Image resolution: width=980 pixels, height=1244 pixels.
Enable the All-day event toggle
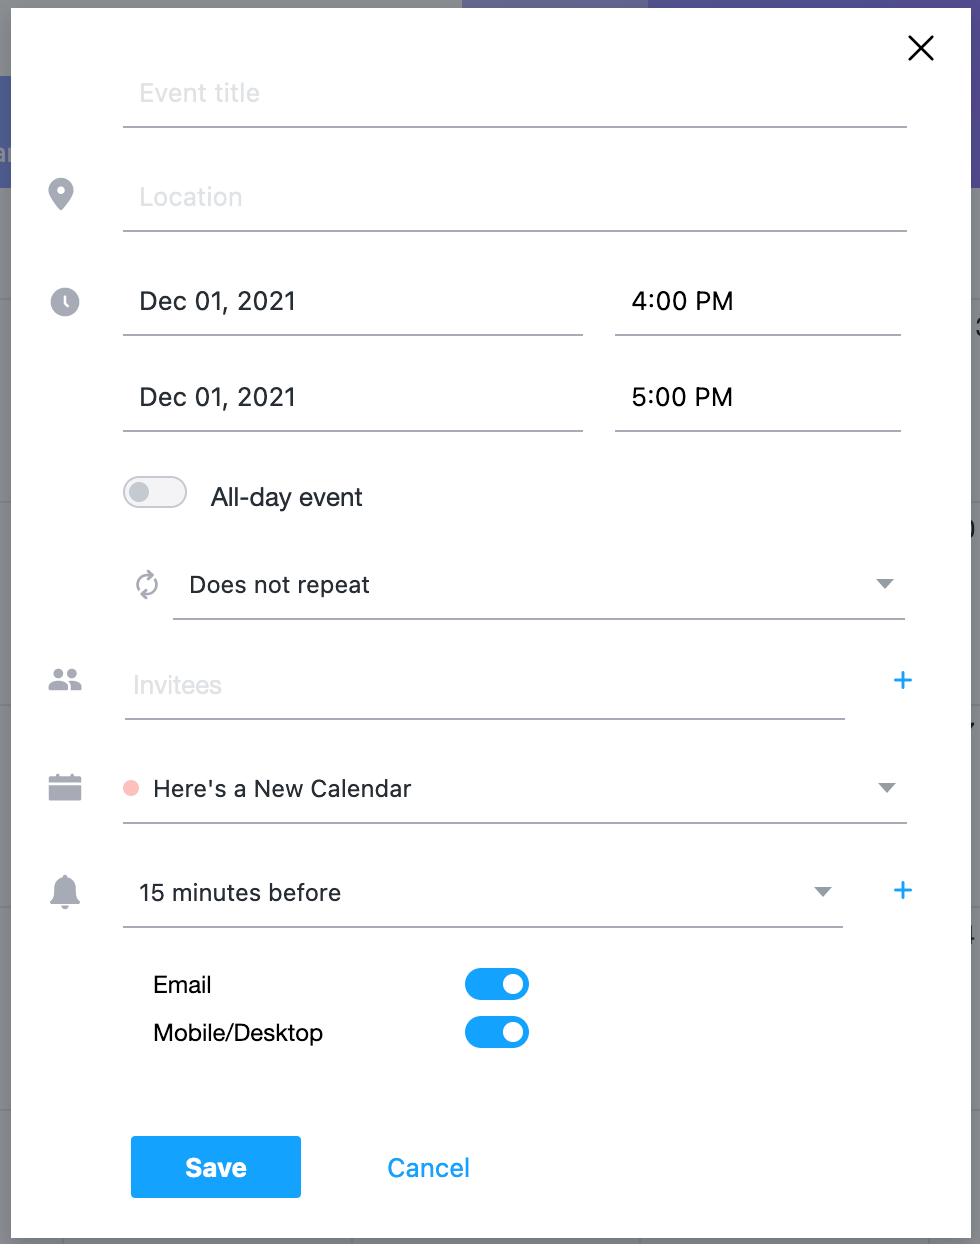click(155, 492)
